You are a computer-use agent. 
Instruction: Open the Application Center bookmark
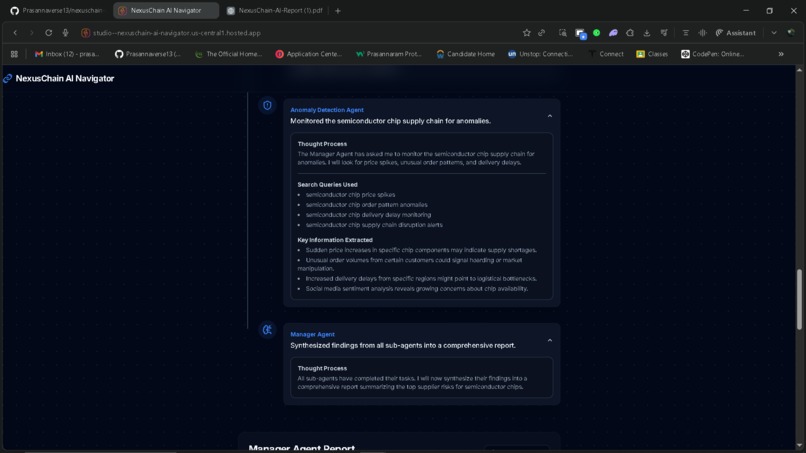[308, 54]
